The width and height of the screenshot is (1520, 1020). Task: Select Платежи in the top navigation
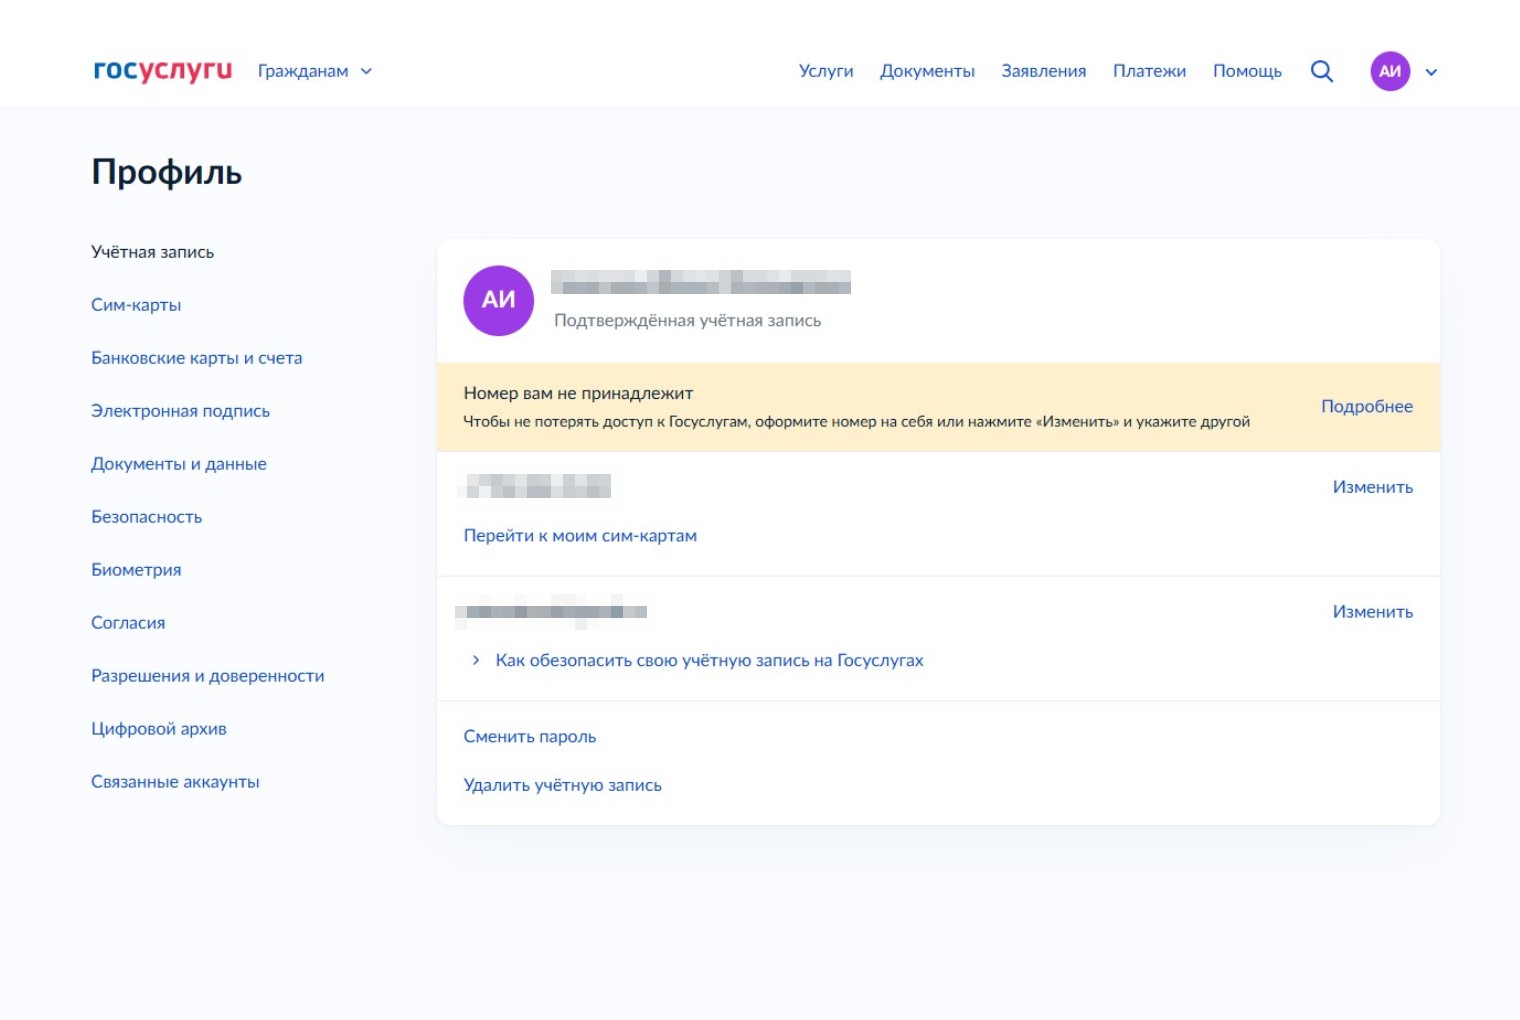1149,71
